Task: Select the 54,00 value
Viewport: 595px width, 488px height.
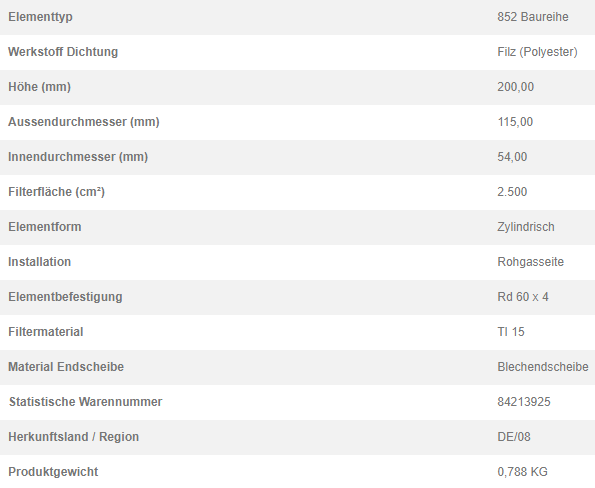Action: 512,157
